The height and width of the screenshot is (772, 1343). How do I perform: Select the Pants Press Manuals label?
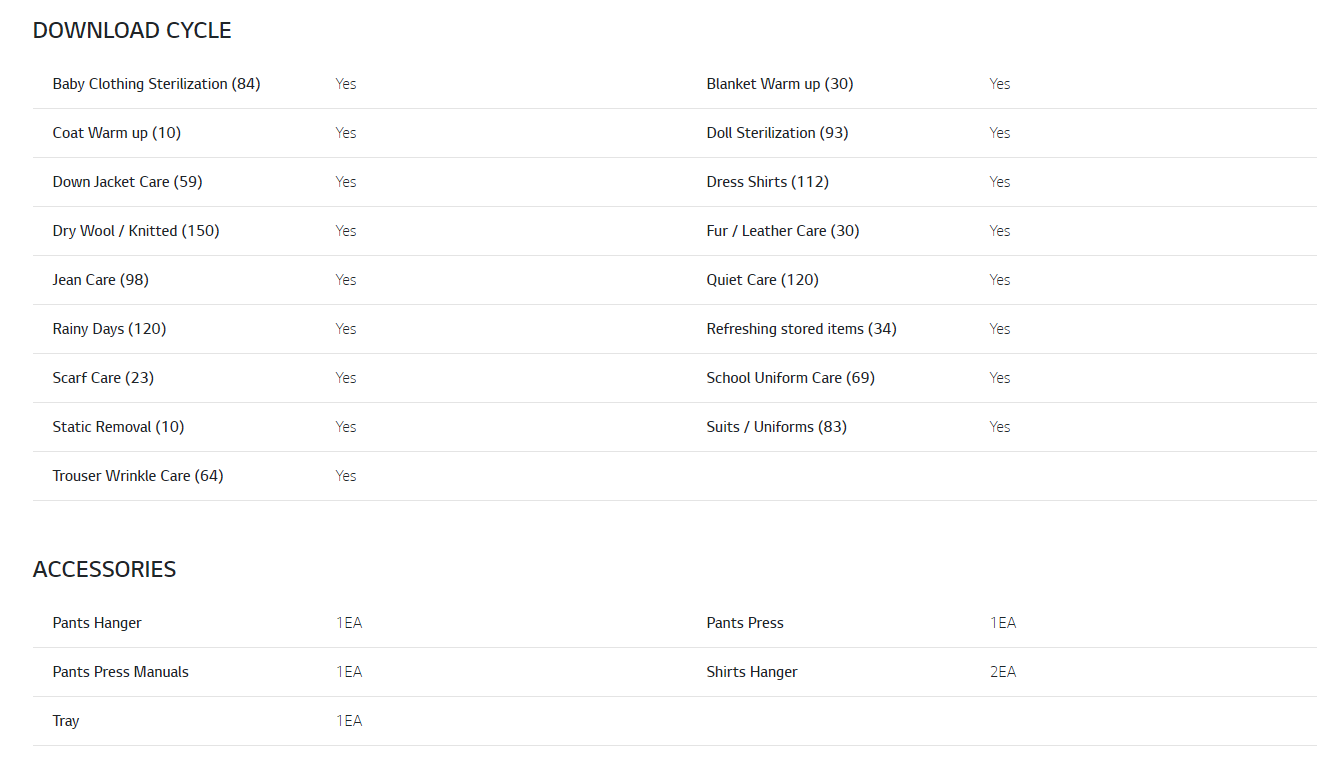pyautogui.click(x=120, y=672)
